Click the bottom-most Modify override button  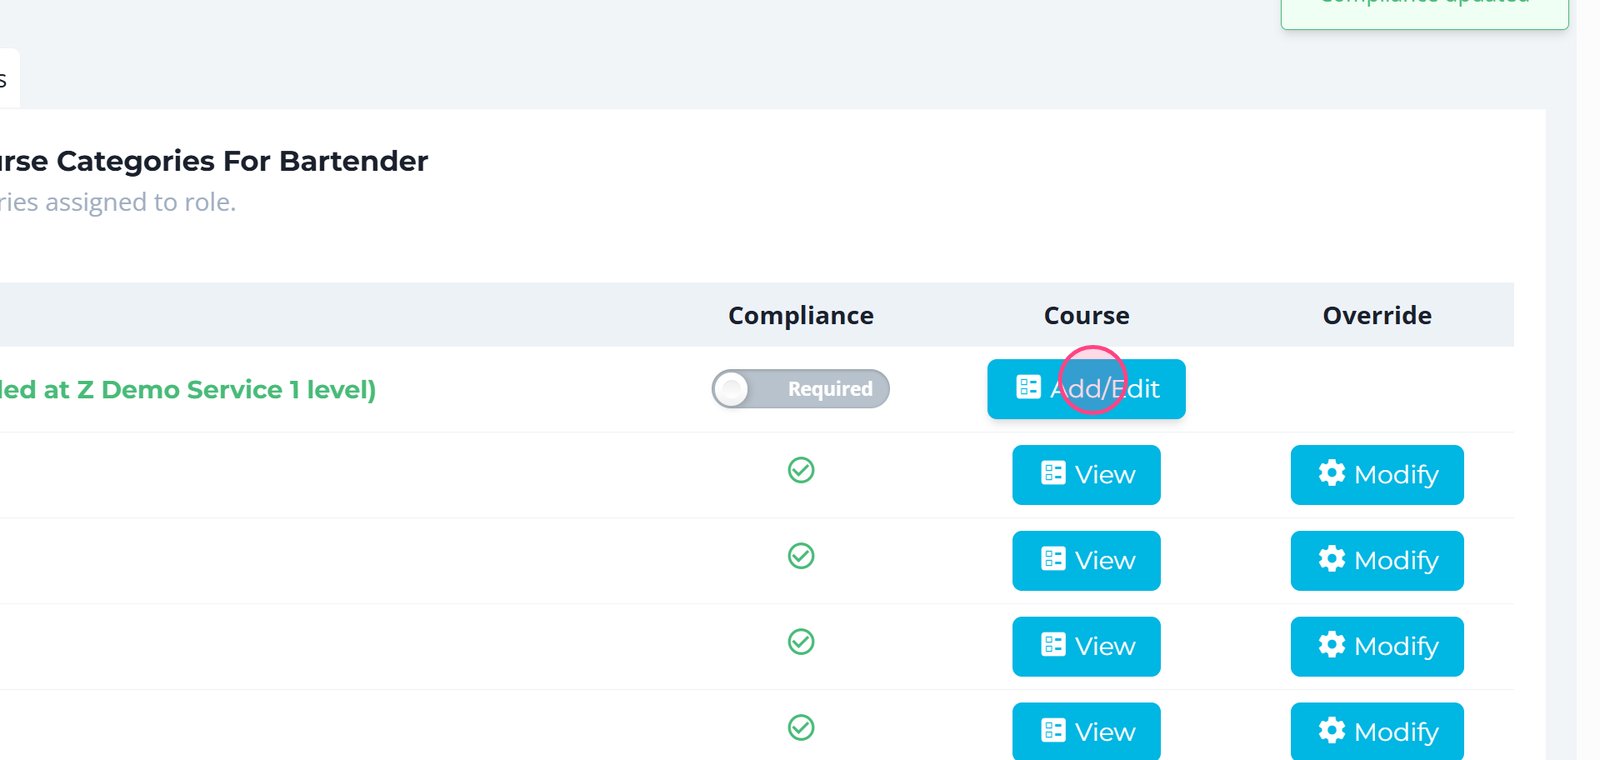pos(1377,731)
